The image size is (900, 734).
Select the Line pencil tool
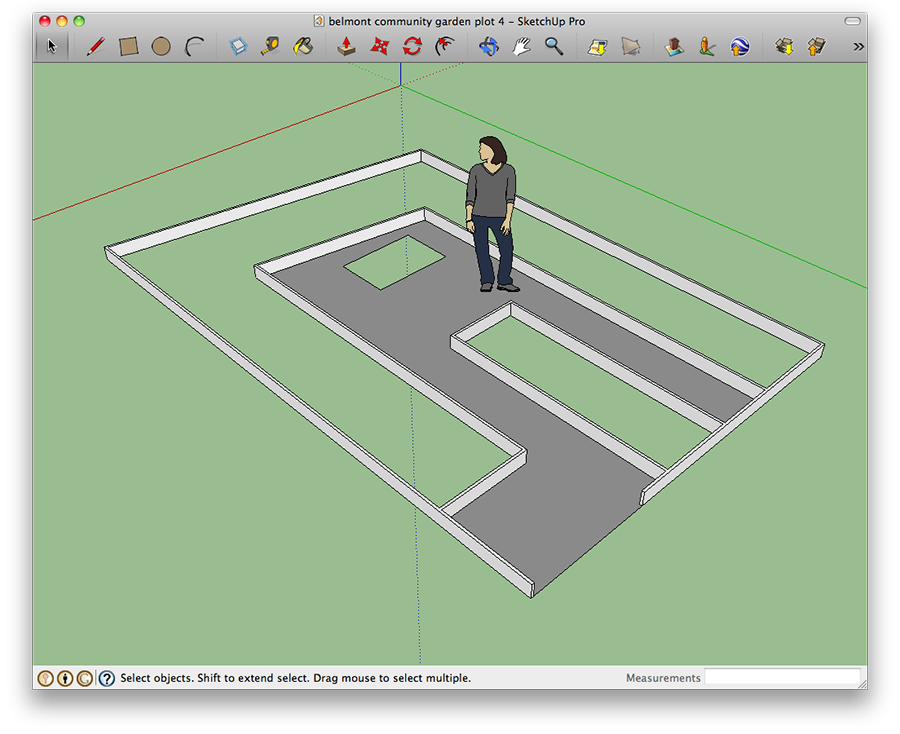tap(96, 46)
